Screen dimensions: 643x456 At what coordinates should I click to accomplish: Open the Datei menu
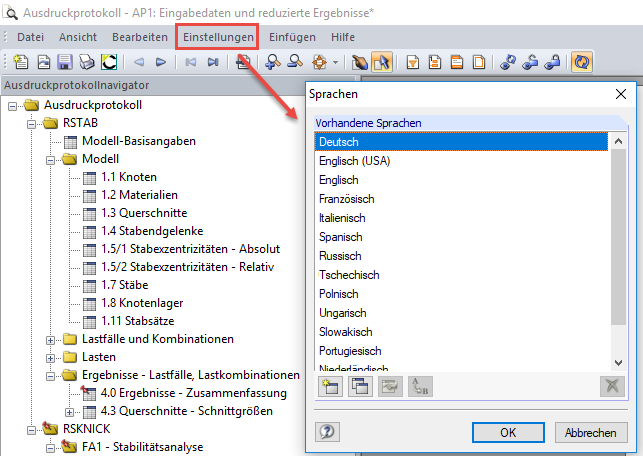point(30,37)
